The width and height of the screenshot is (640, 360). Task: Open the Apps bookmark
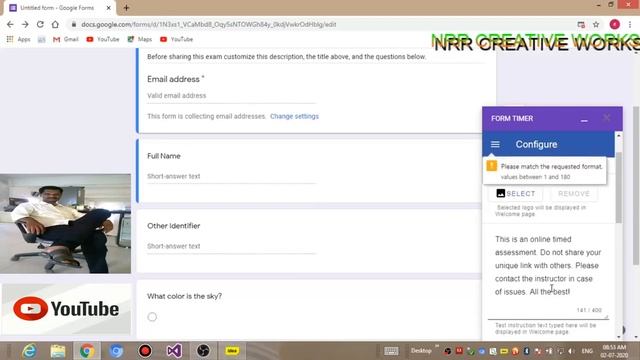tap(18, 39)
